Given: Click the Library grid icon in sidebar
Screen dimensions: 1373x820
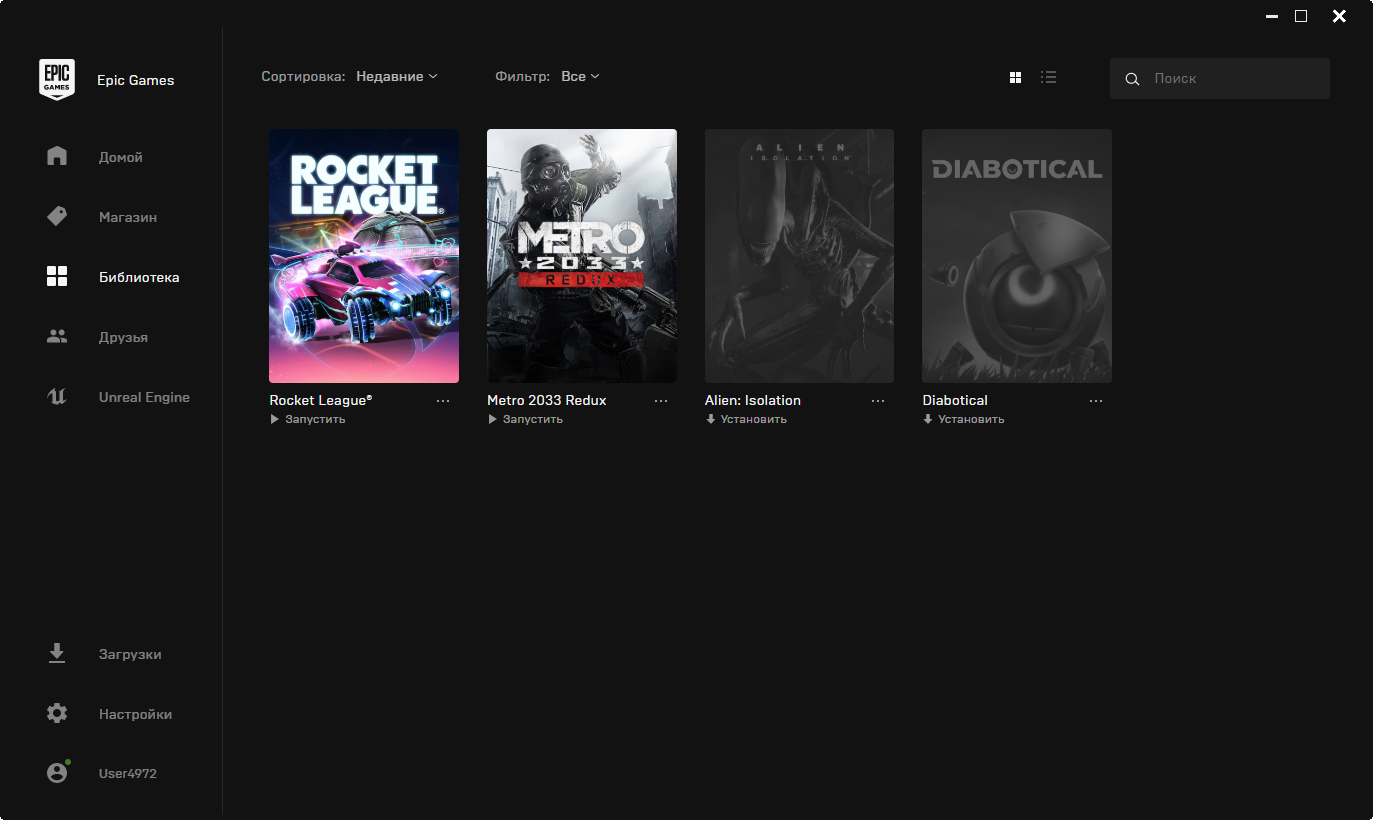Looking at the screenshot, I should [x=57, y=277].
